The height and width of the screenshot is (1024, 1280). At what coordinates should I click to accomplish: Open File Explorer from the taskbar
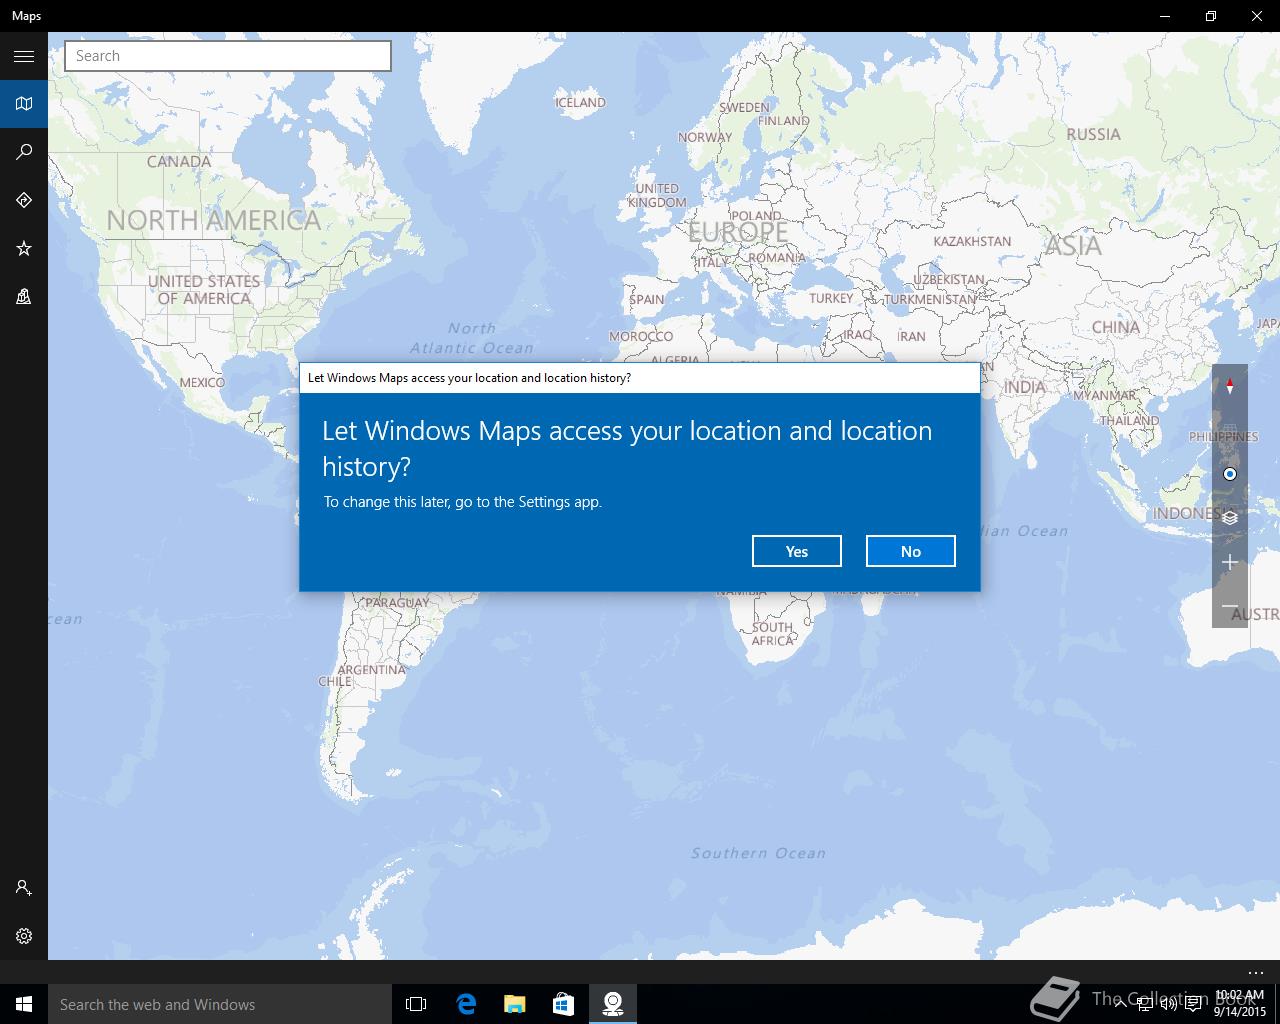(x=515, y=1004)
